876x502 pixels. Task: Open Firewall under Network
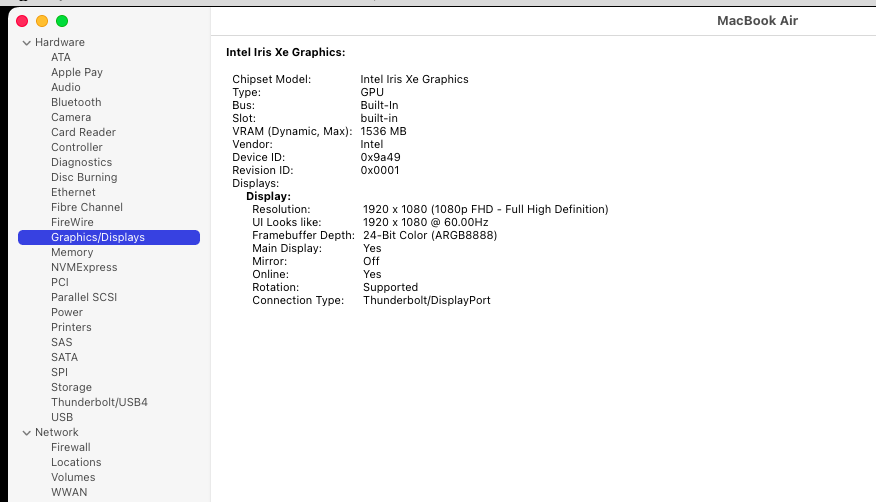click(71, 447)
